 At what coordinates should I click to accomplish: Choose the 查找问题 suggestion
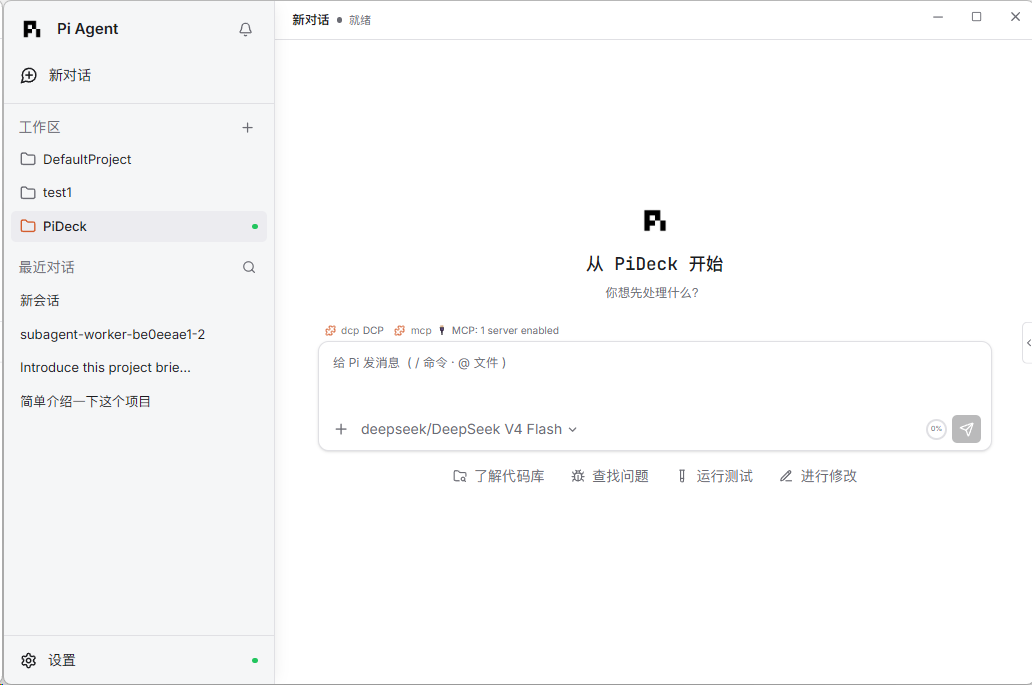tap(610, 476)
